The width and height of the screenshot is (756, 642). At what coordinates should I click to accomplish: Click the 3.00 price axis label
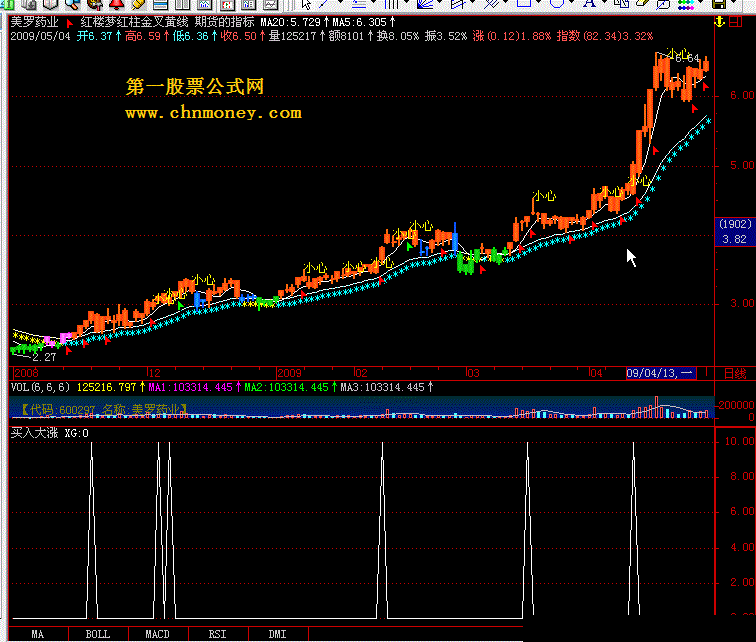coord(742,303)
